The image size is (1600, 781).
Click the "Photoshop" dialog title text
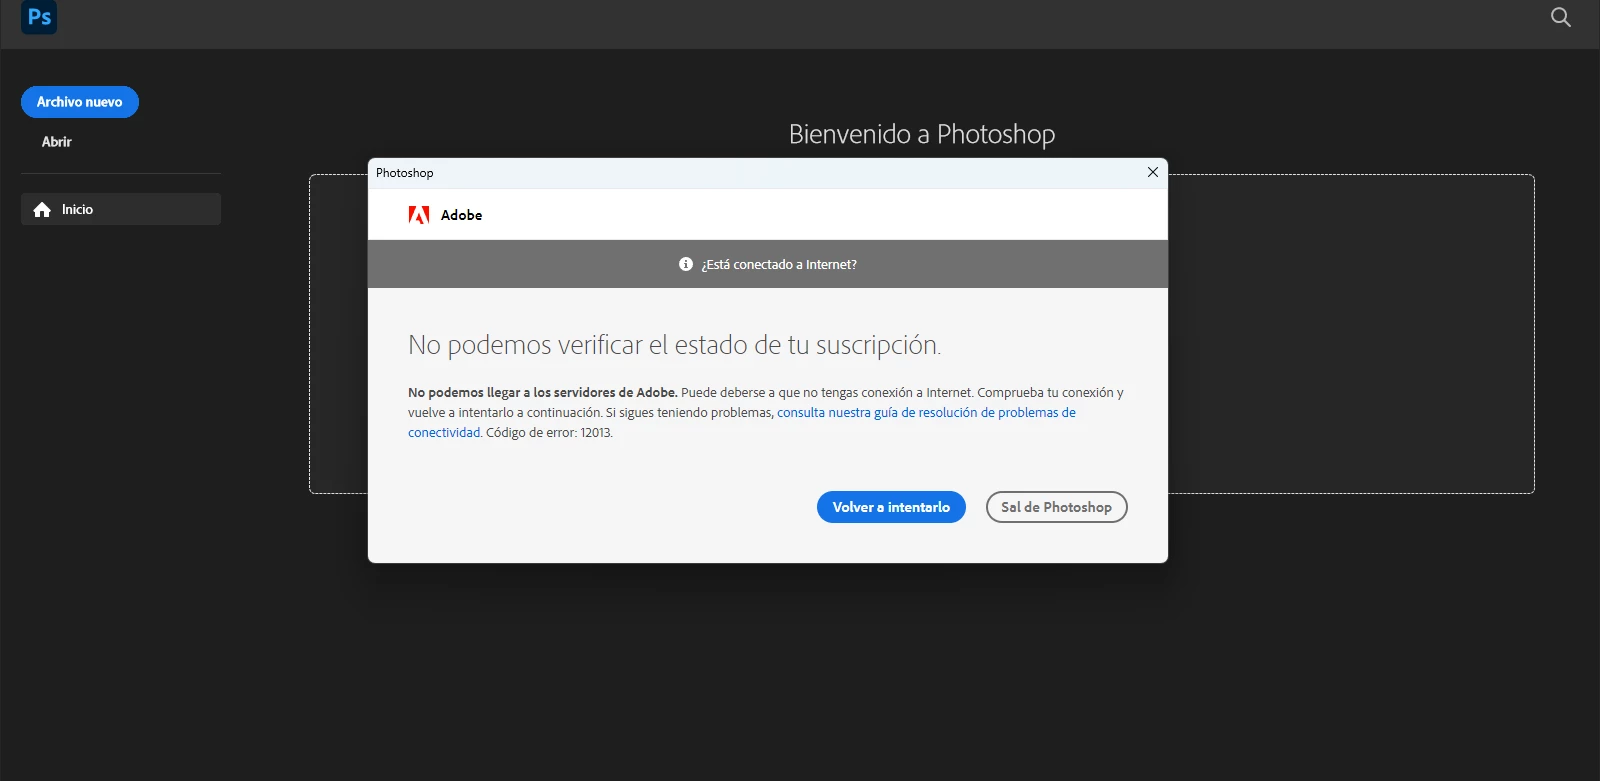(405, 173)
